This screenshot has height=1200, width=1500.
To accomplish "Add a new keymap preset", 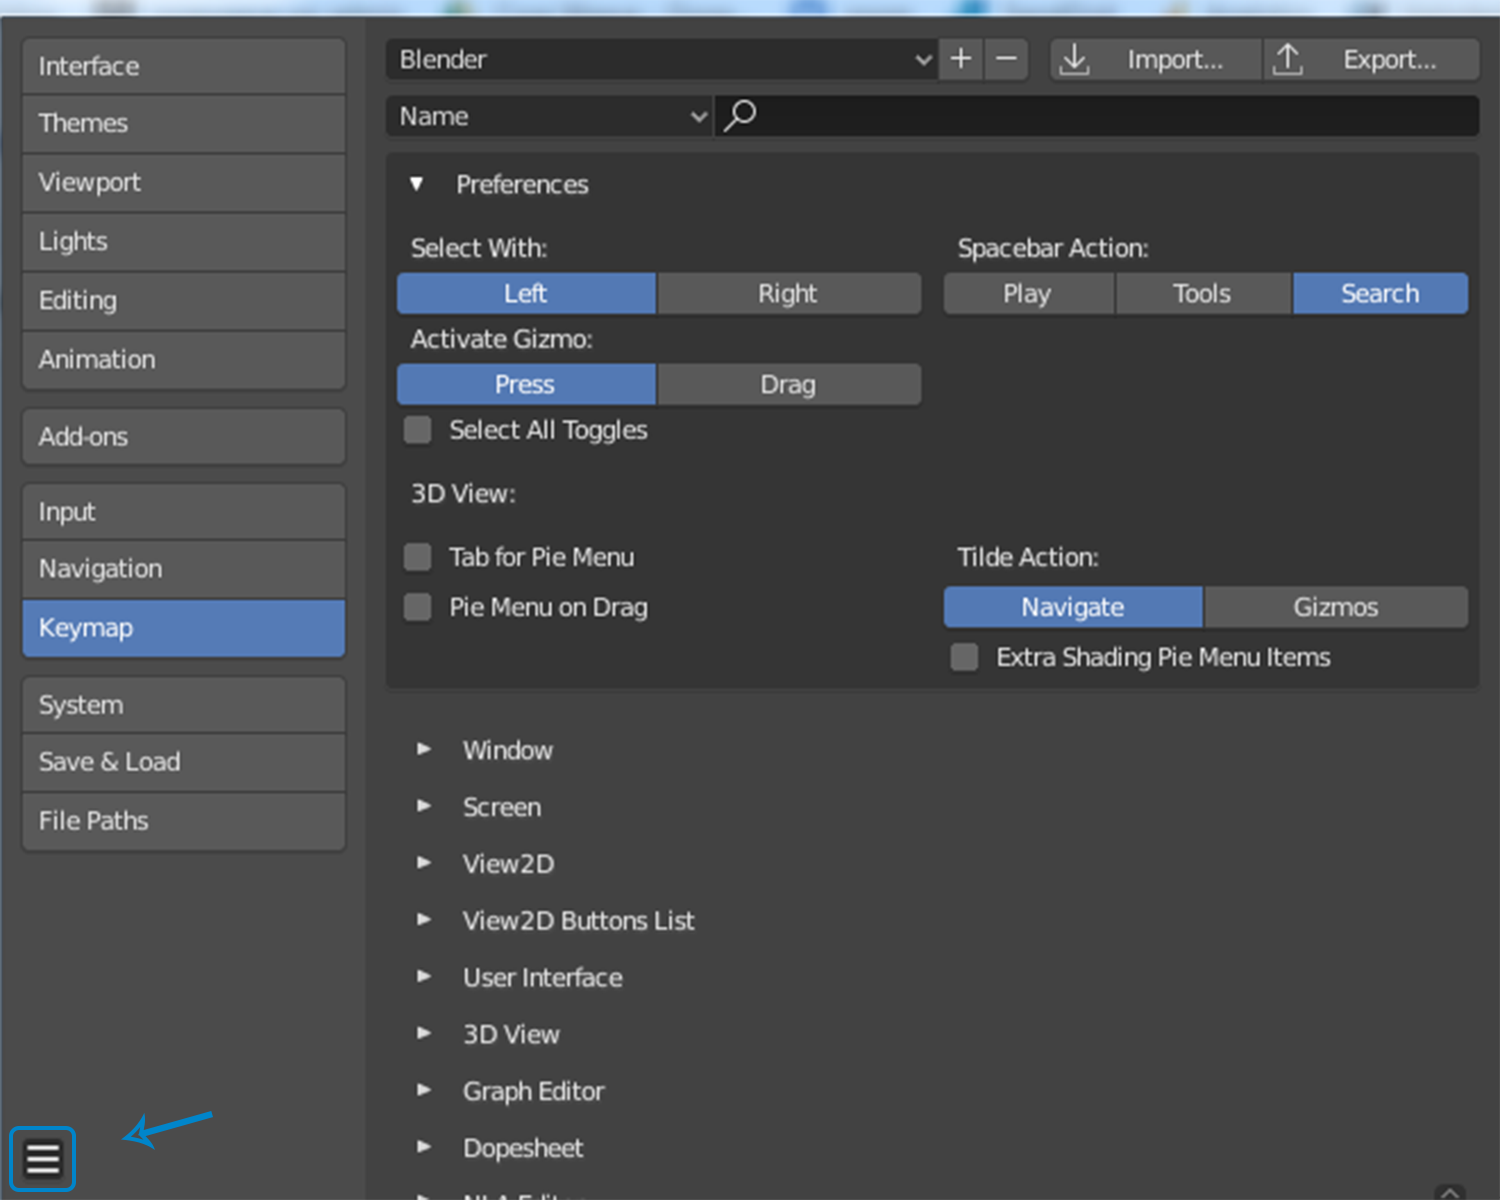I will pos(961,59).
